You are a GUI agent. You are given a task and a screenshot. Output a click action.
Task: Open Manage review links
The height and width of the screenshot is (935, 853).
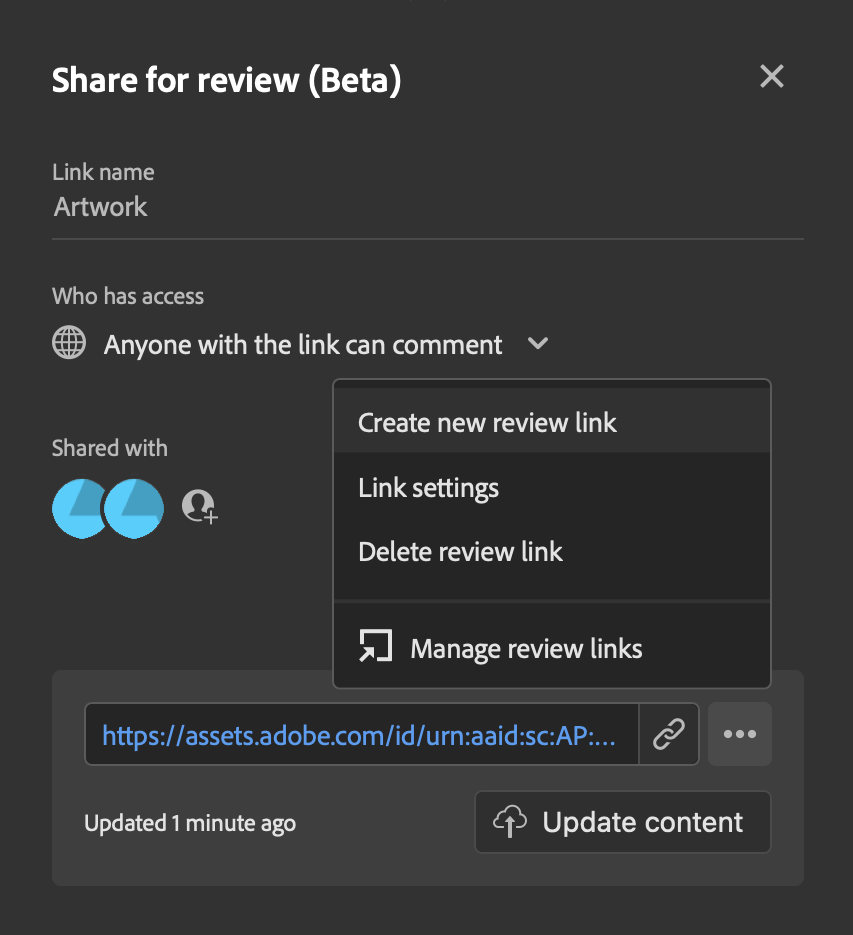pyautogui.click(x=525, y=647)
